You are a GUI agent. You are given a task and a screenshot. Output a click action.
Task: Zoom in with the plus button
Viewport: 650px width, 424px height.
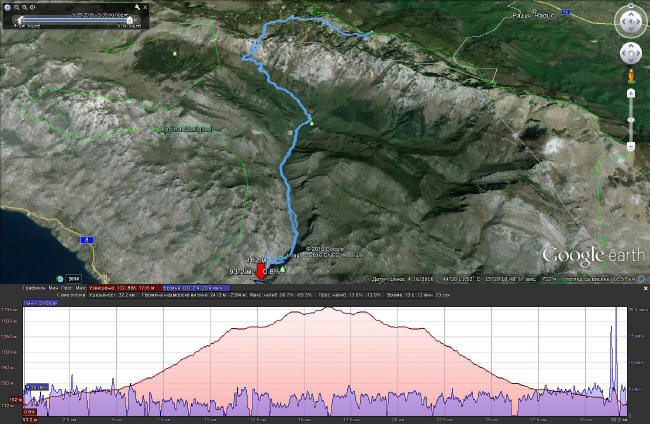(x=631, y=93)
